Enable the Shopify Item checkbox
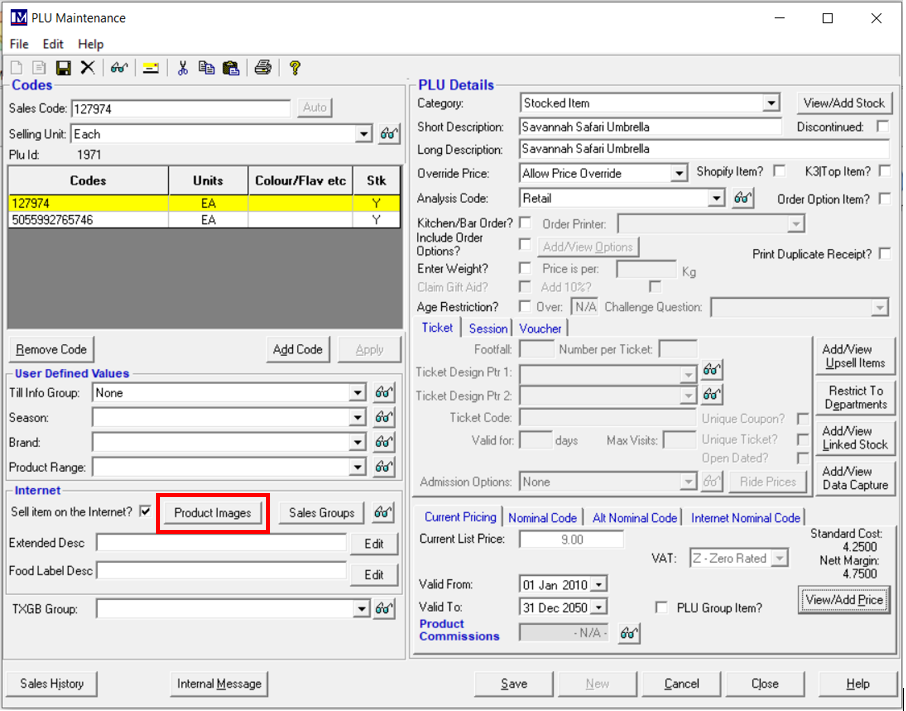 click(x=779, y=172)
